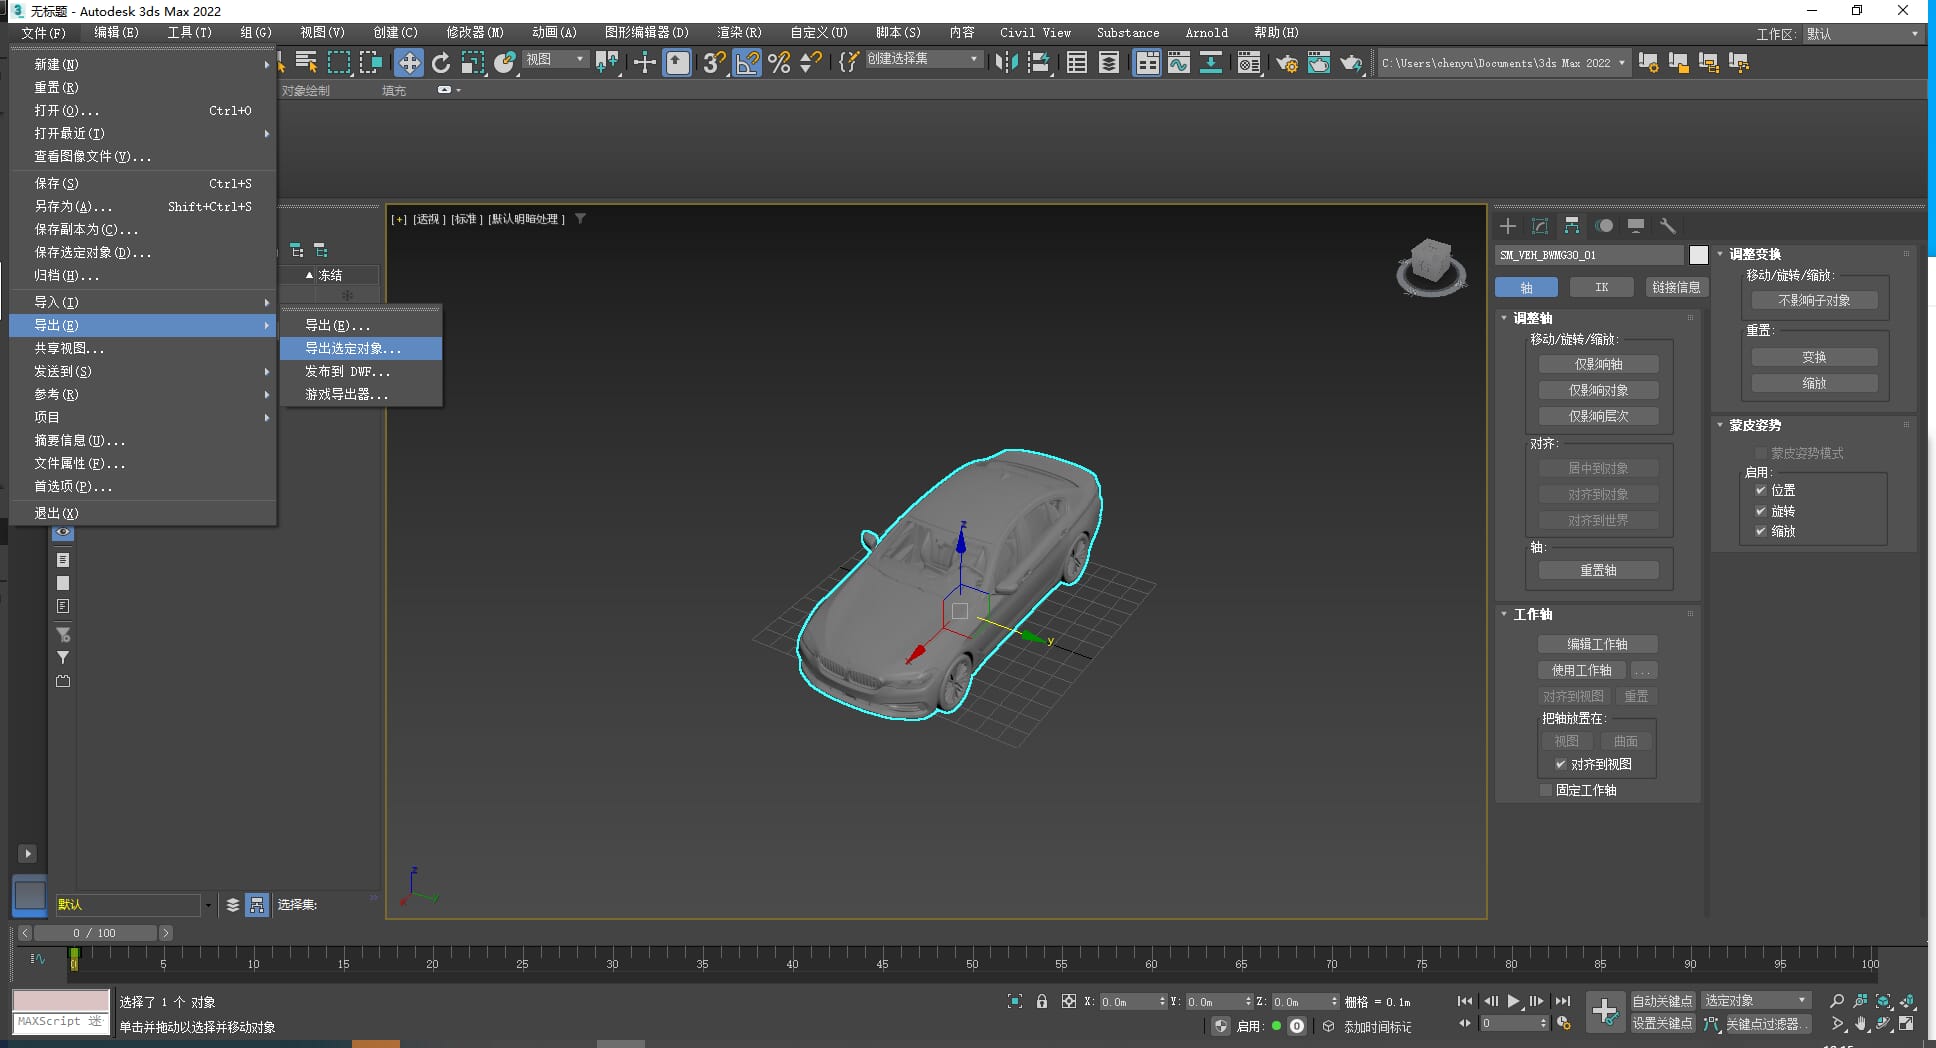
Task: Open the 选定对象 key filter dropdown
Action: 1756,1001
